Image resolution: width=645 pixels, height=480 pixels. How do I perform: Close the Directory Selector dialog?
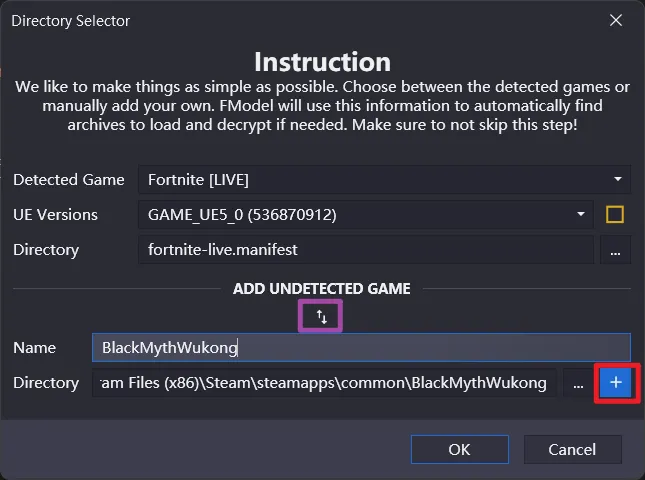[616, 20]
